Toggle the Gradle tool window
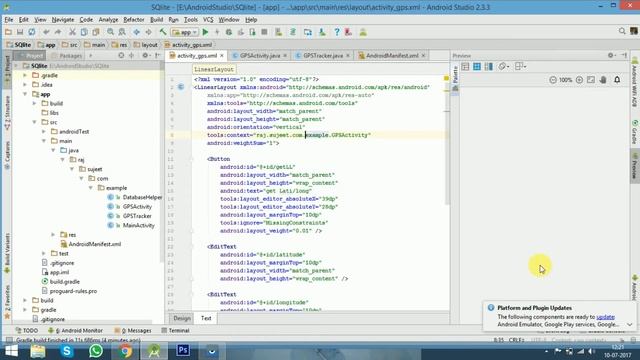This screenshot has width=640, height=360. click(x=635, y=132)
